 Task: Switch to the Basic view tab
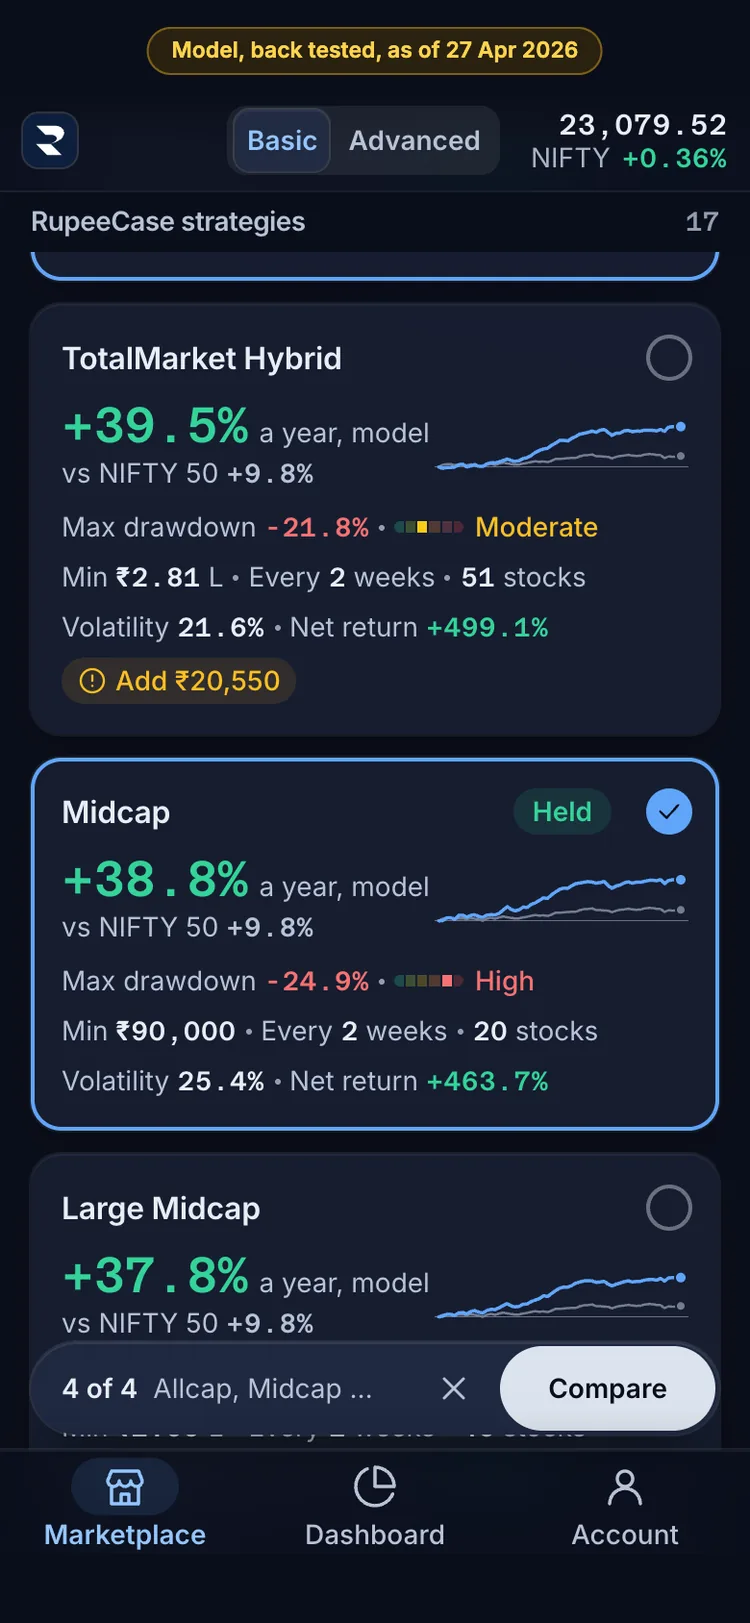[x=282, y=141]
